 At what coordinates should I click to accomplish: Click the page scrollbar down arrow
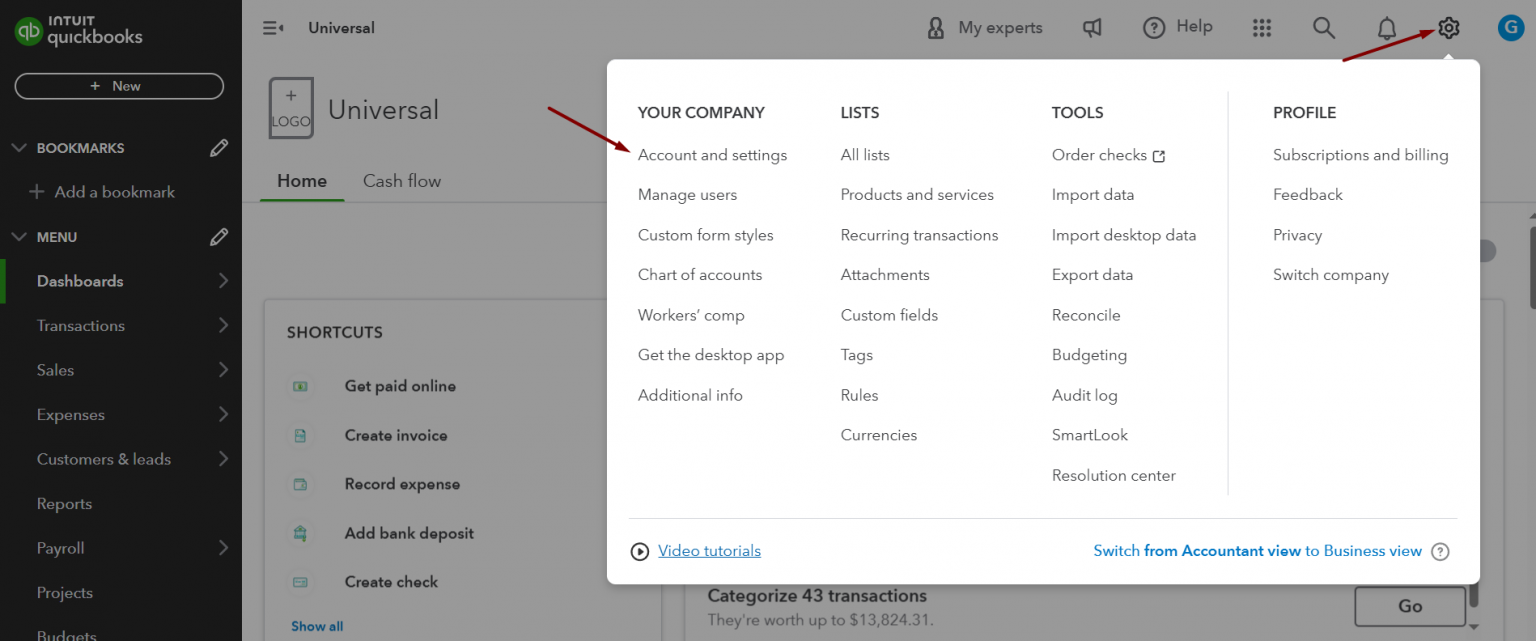click(x=1472, y=626)
